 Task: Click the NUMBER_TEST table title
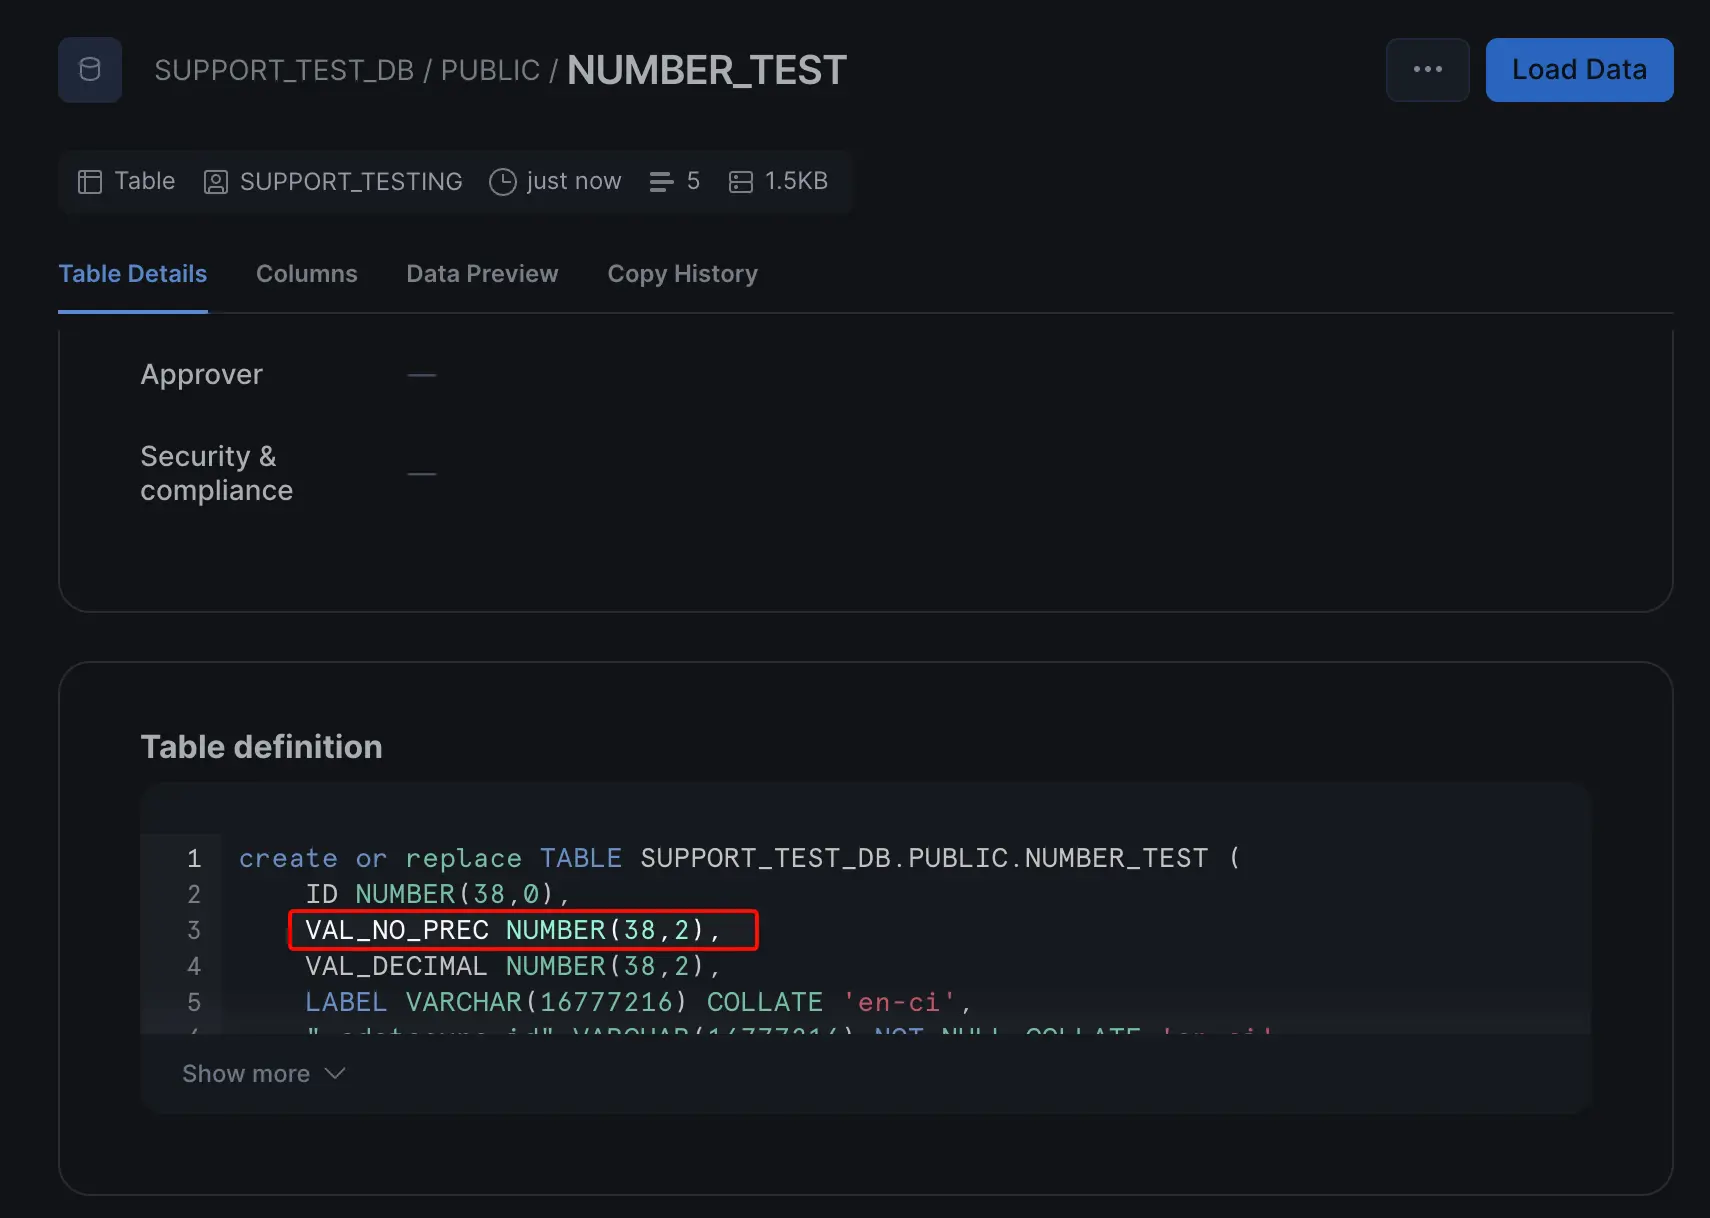tap(707, 70)
